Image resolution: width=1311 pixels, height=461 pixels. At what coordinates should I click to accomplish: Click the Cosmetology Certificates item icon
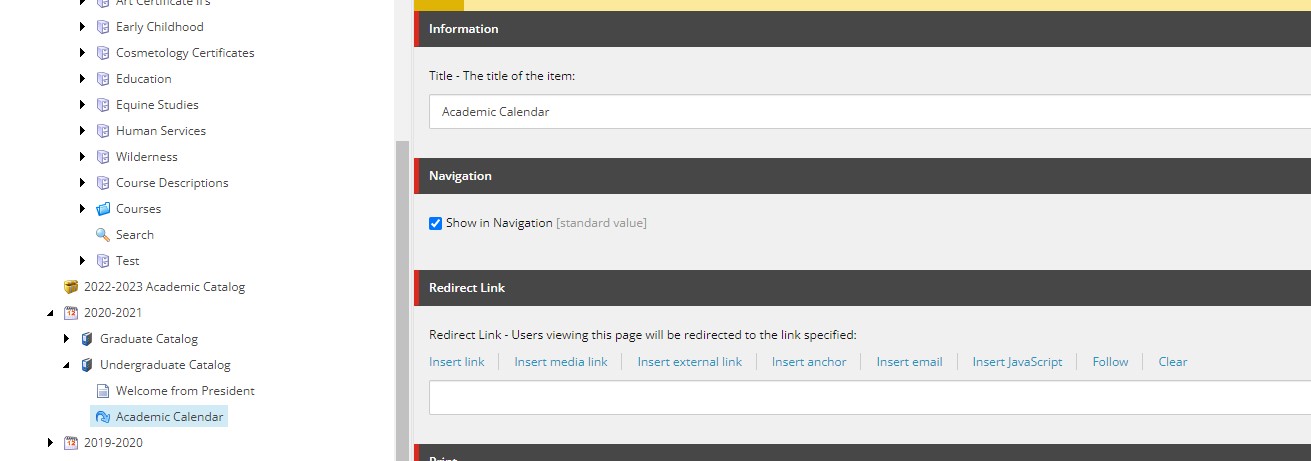pyautogui.click(x=102, y=53)
